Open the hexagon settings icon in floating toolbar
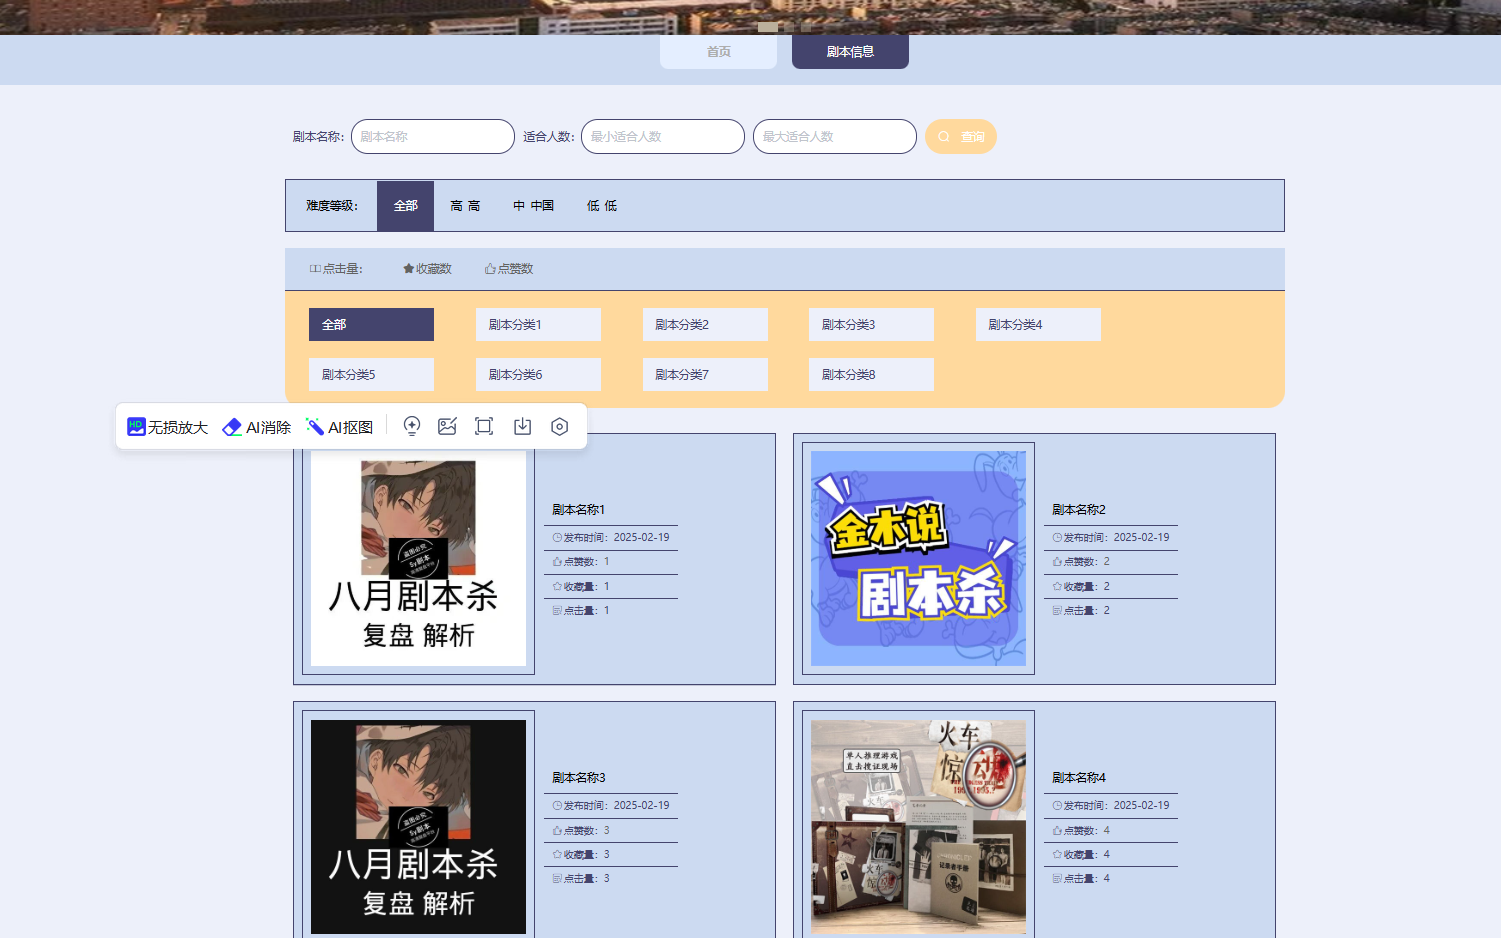Viewport: 1501px width, 938px height. tap(560, 426)
